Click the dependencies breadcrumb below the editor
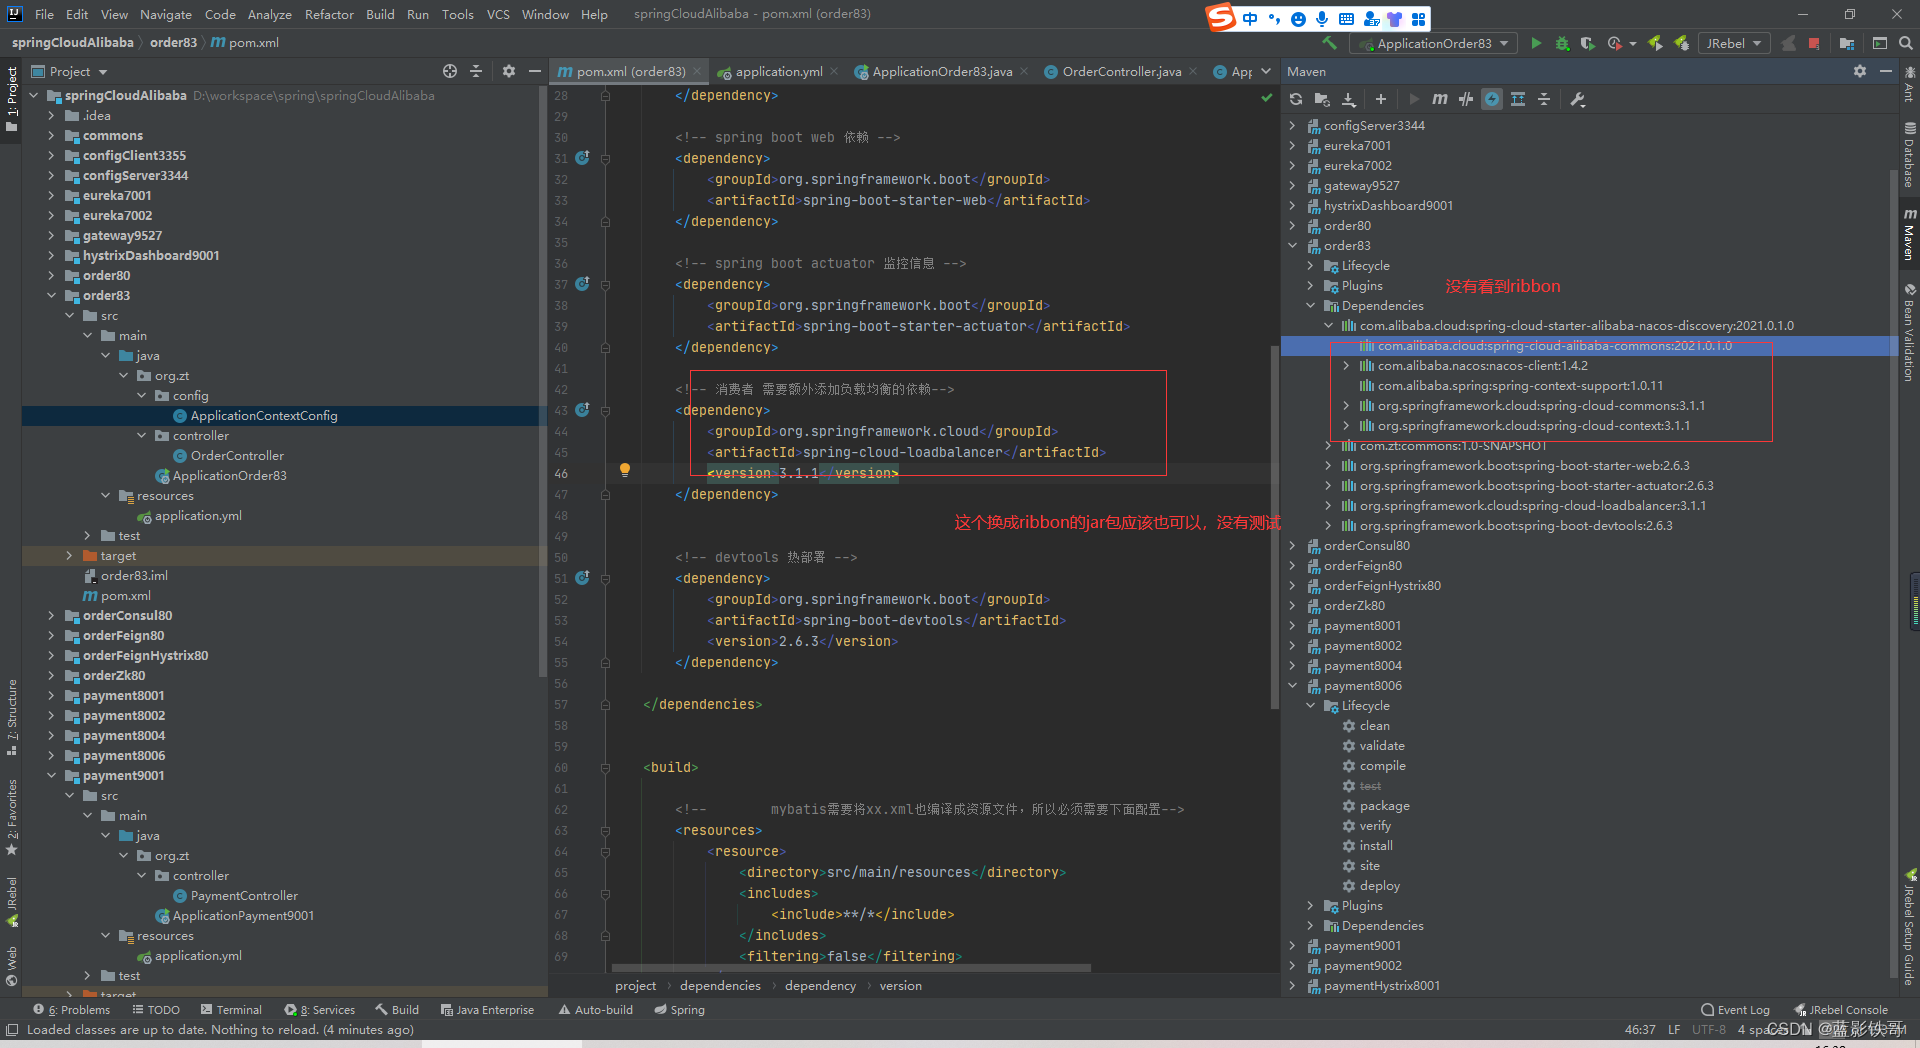 click(x=720, y=985)
